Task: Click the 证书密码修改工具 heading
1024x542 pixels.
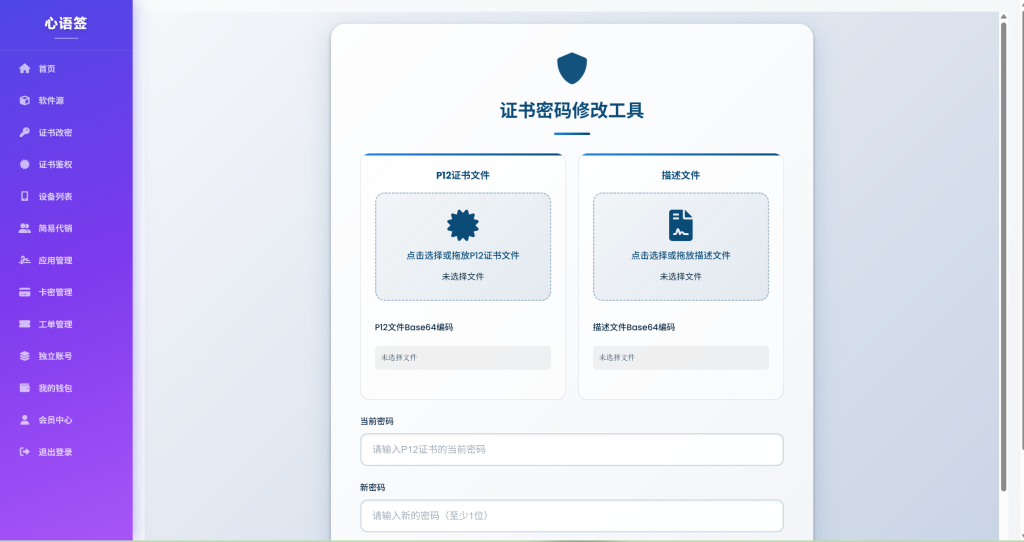Action: click(572, 110)
